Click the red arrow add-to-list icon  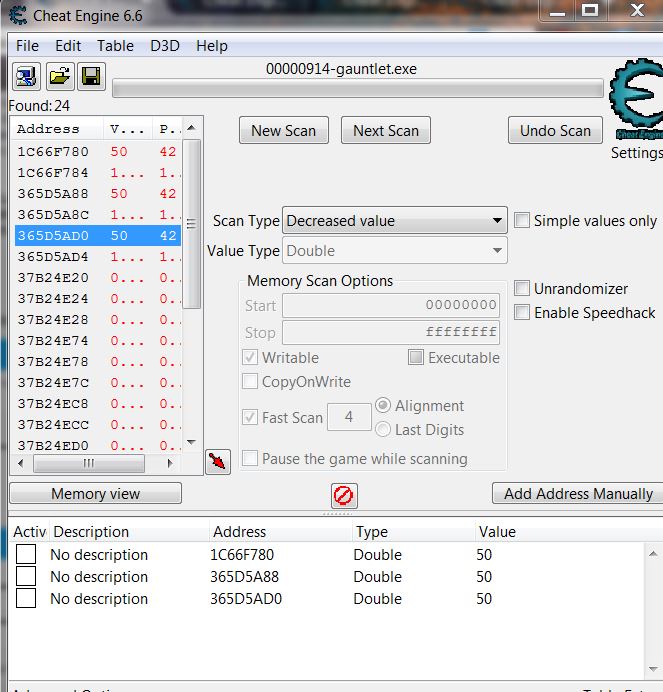[x=218, y=462]
